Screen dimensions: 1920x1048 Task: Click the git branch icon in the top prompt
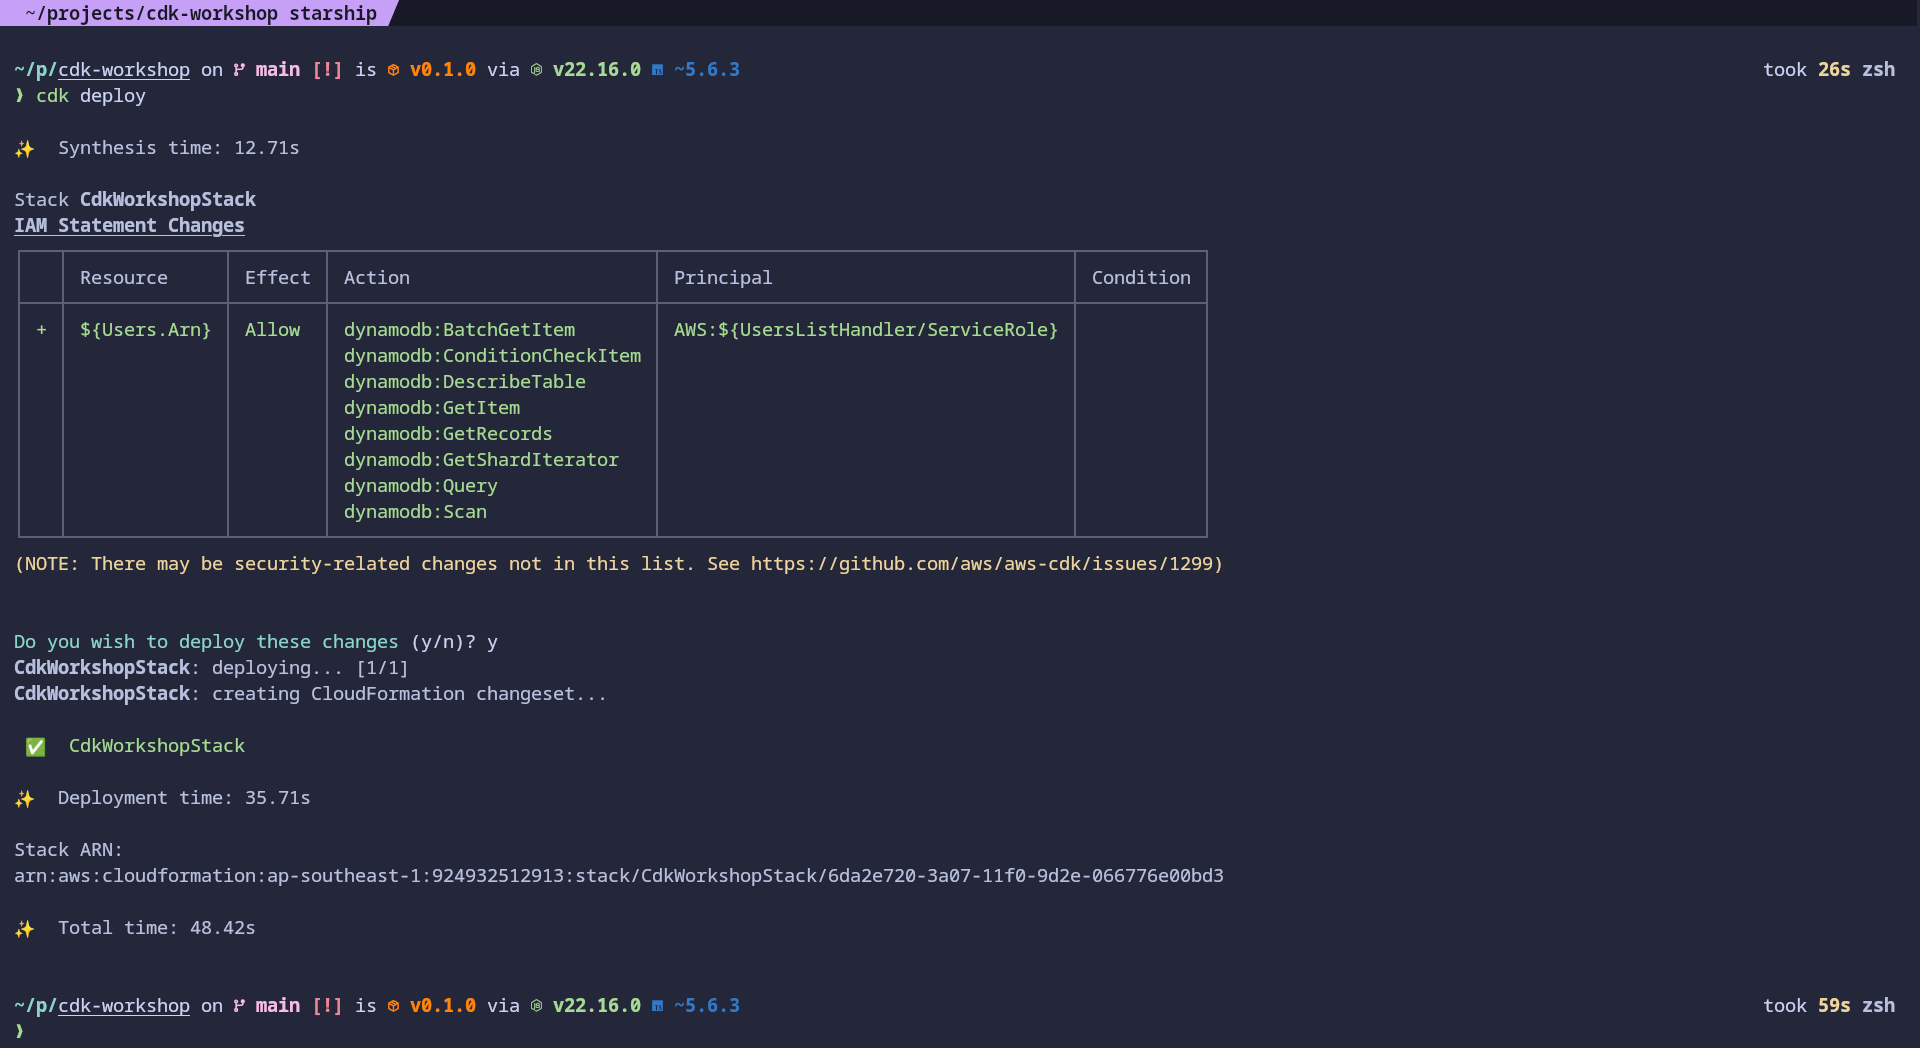pyautogui.click(x=239, y=70)
